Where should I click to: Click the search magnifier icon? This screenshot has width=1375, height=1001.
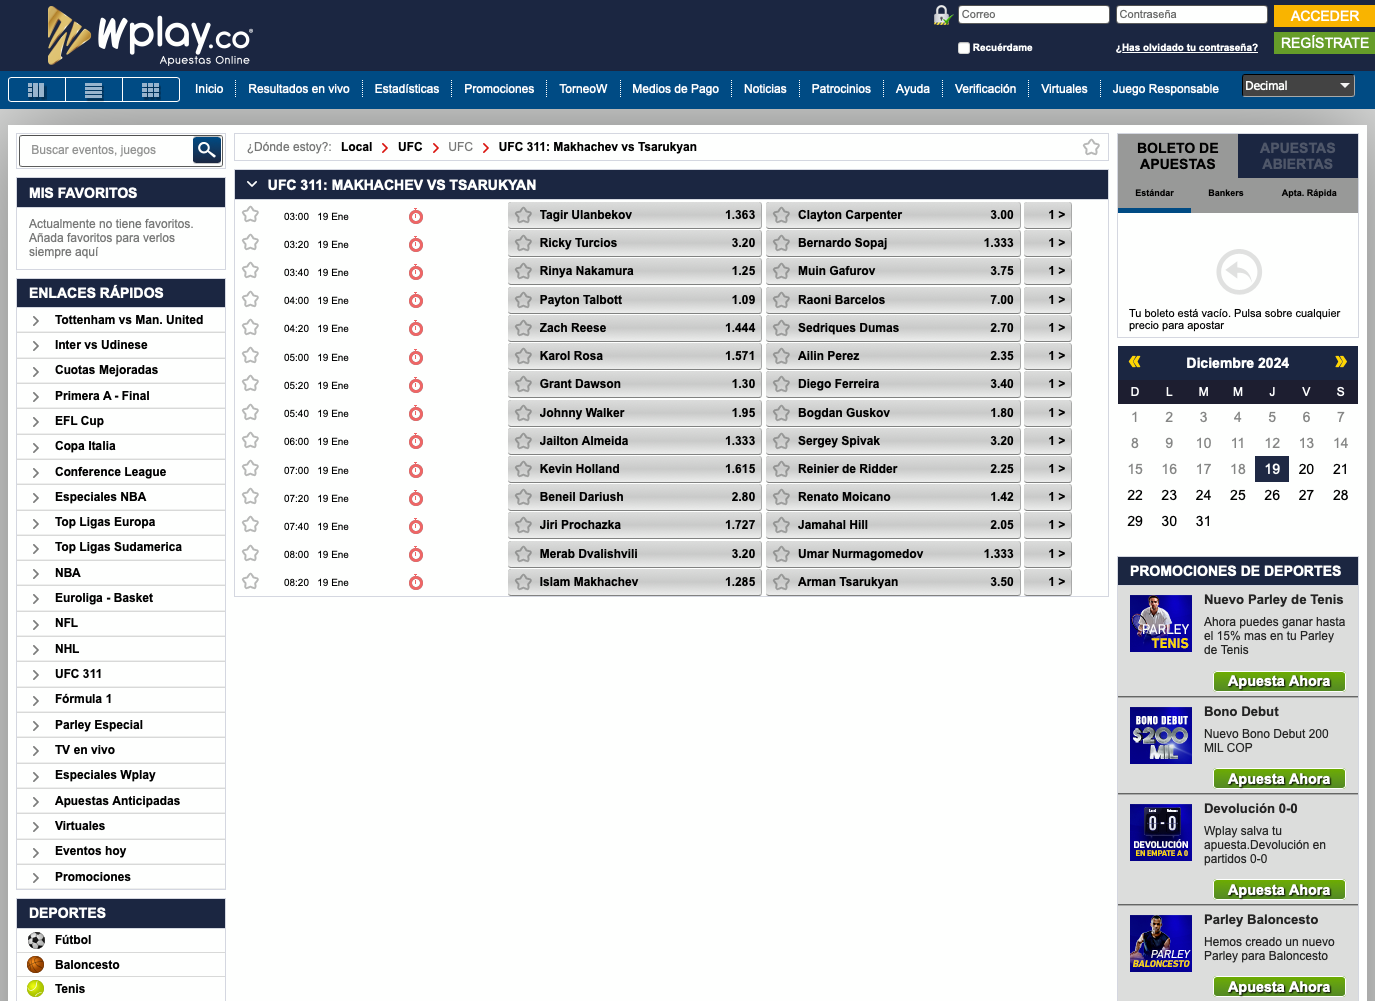[x=207, y=150]
